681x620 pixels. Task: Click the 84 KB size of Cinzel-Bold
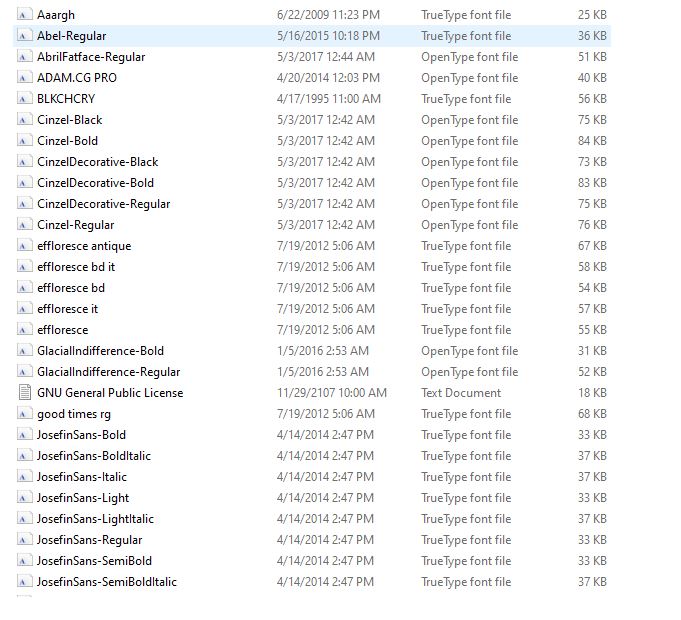(592, 141)
